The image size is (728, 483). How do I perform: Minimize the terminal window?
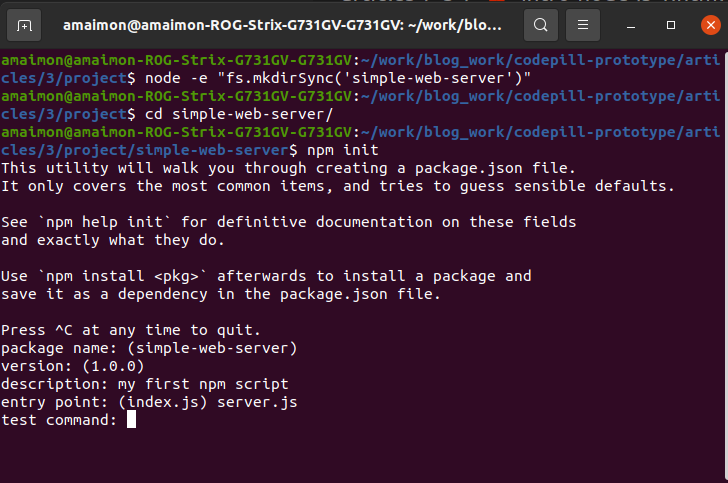click(630, 25)
